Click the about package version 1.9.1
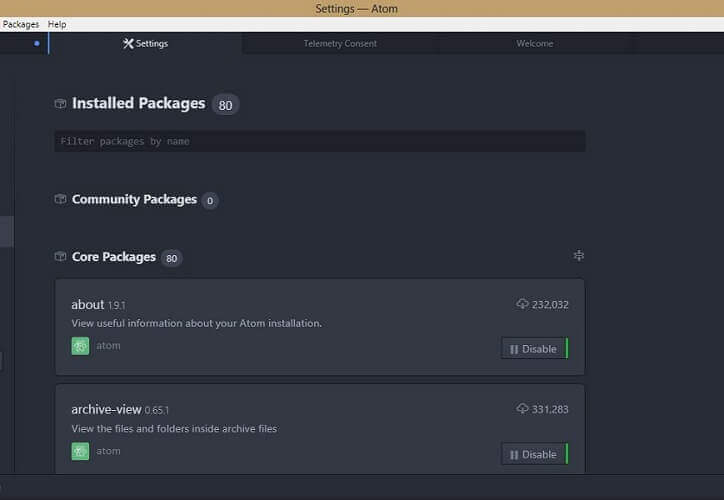 [x=116, y=306]
